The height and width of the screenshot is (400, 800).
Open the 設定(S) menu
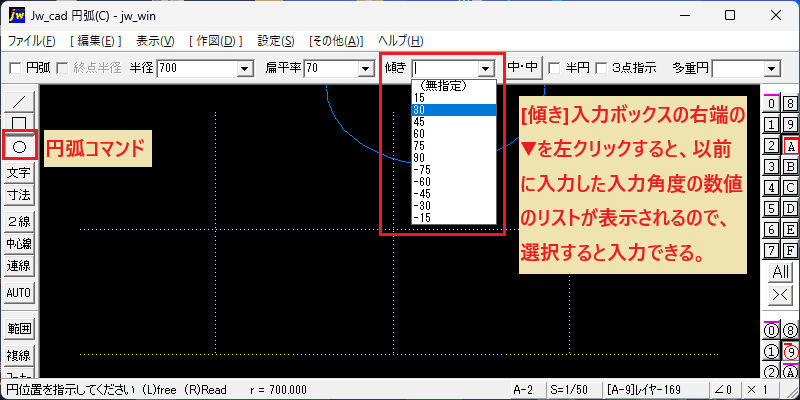coord(276,41)
